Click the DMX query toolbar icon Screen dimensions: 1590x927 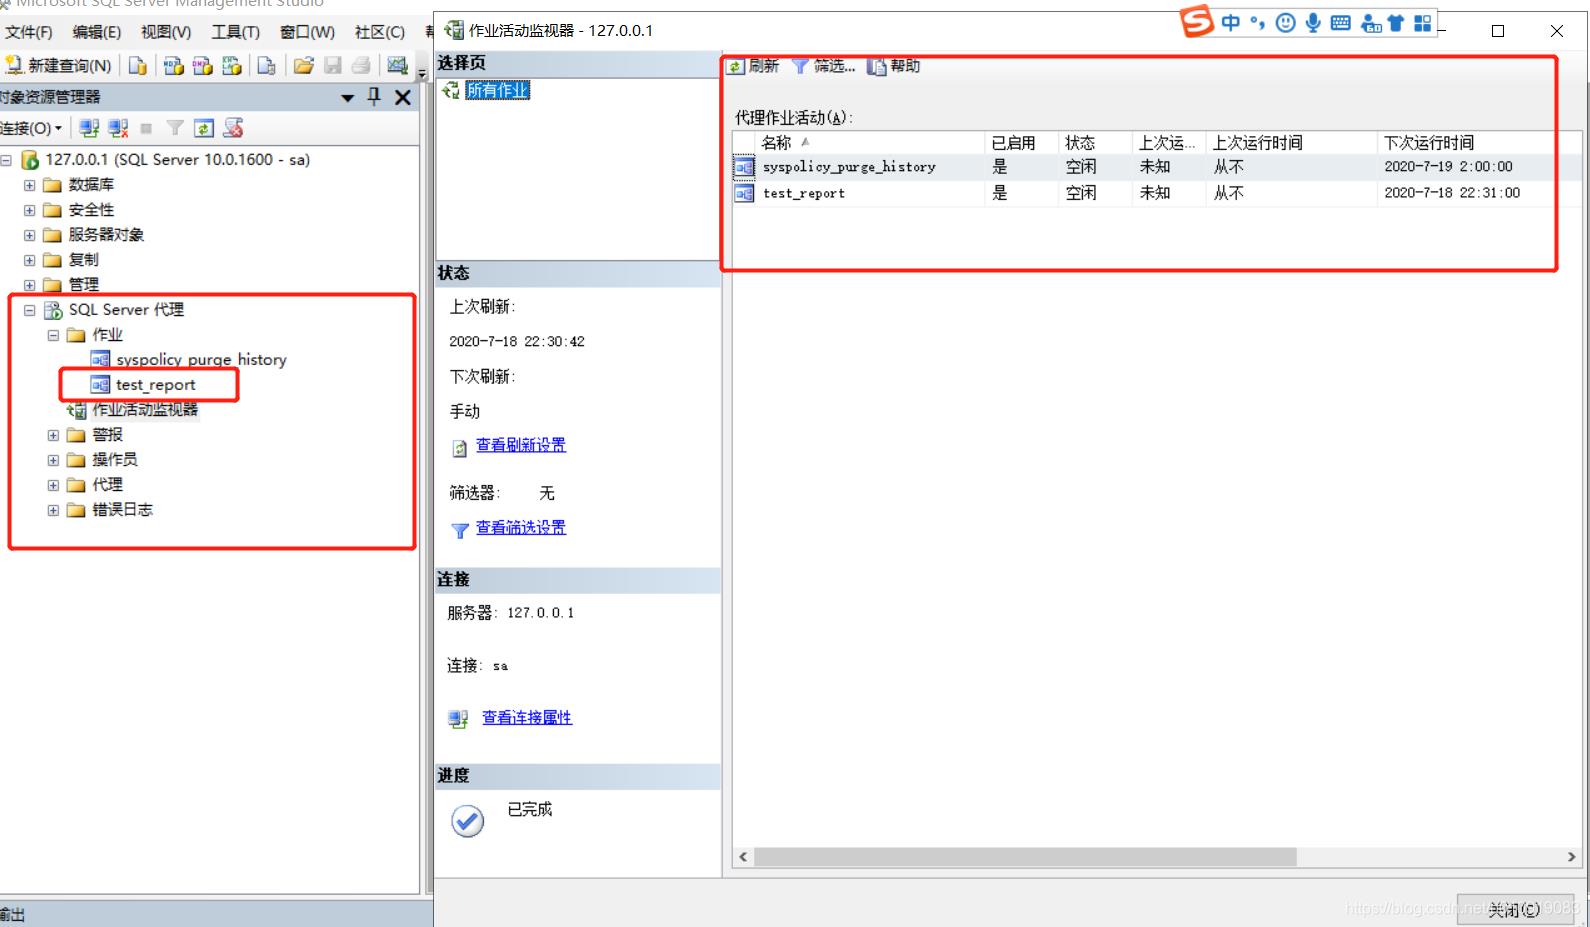[202, 65]
